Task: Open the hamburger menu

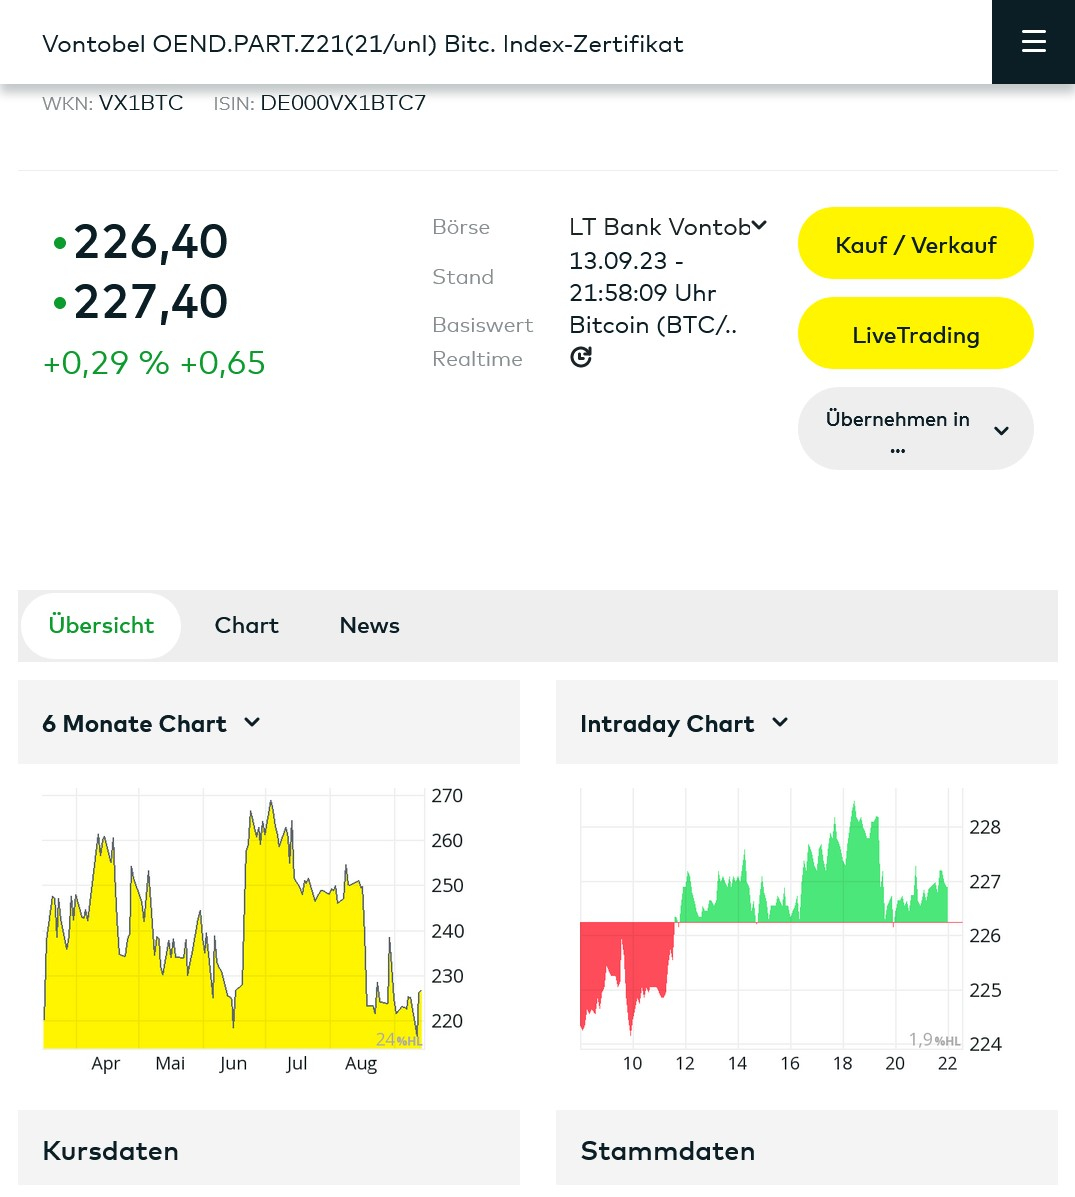Action: [x=1033, y=41]
